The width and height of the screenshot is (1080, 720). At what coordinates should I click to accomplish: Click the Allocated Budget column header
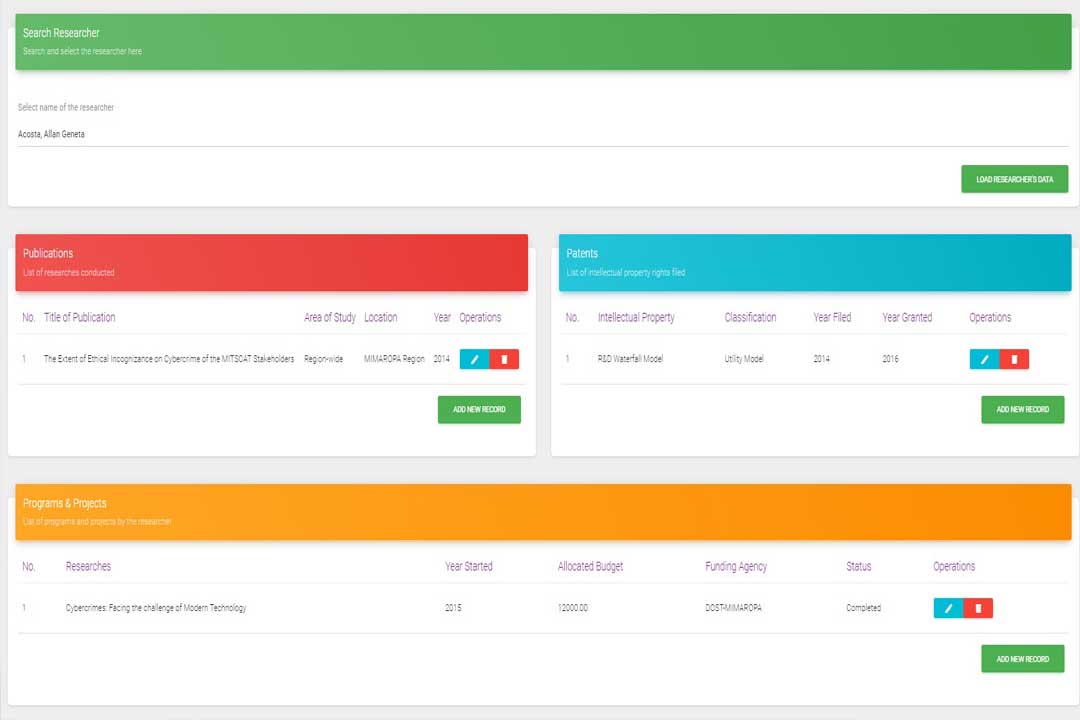(590, 566)
